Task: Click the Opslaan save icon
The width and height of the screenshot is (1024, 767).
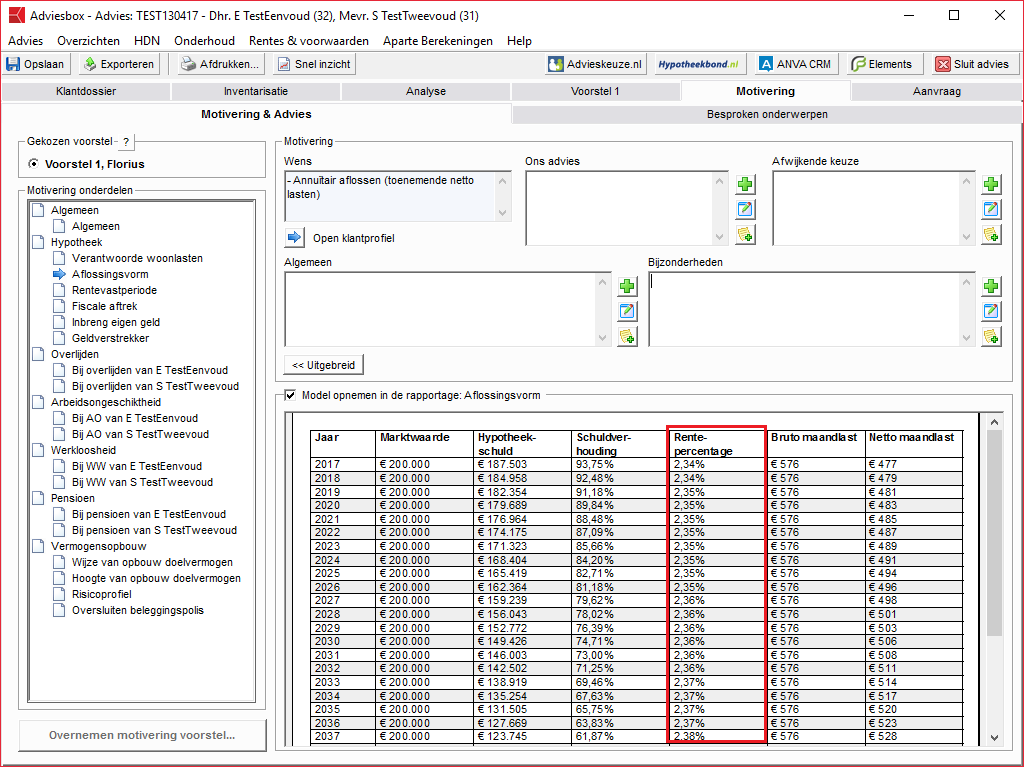Action: pyautogui.click(x=14, y=64)
